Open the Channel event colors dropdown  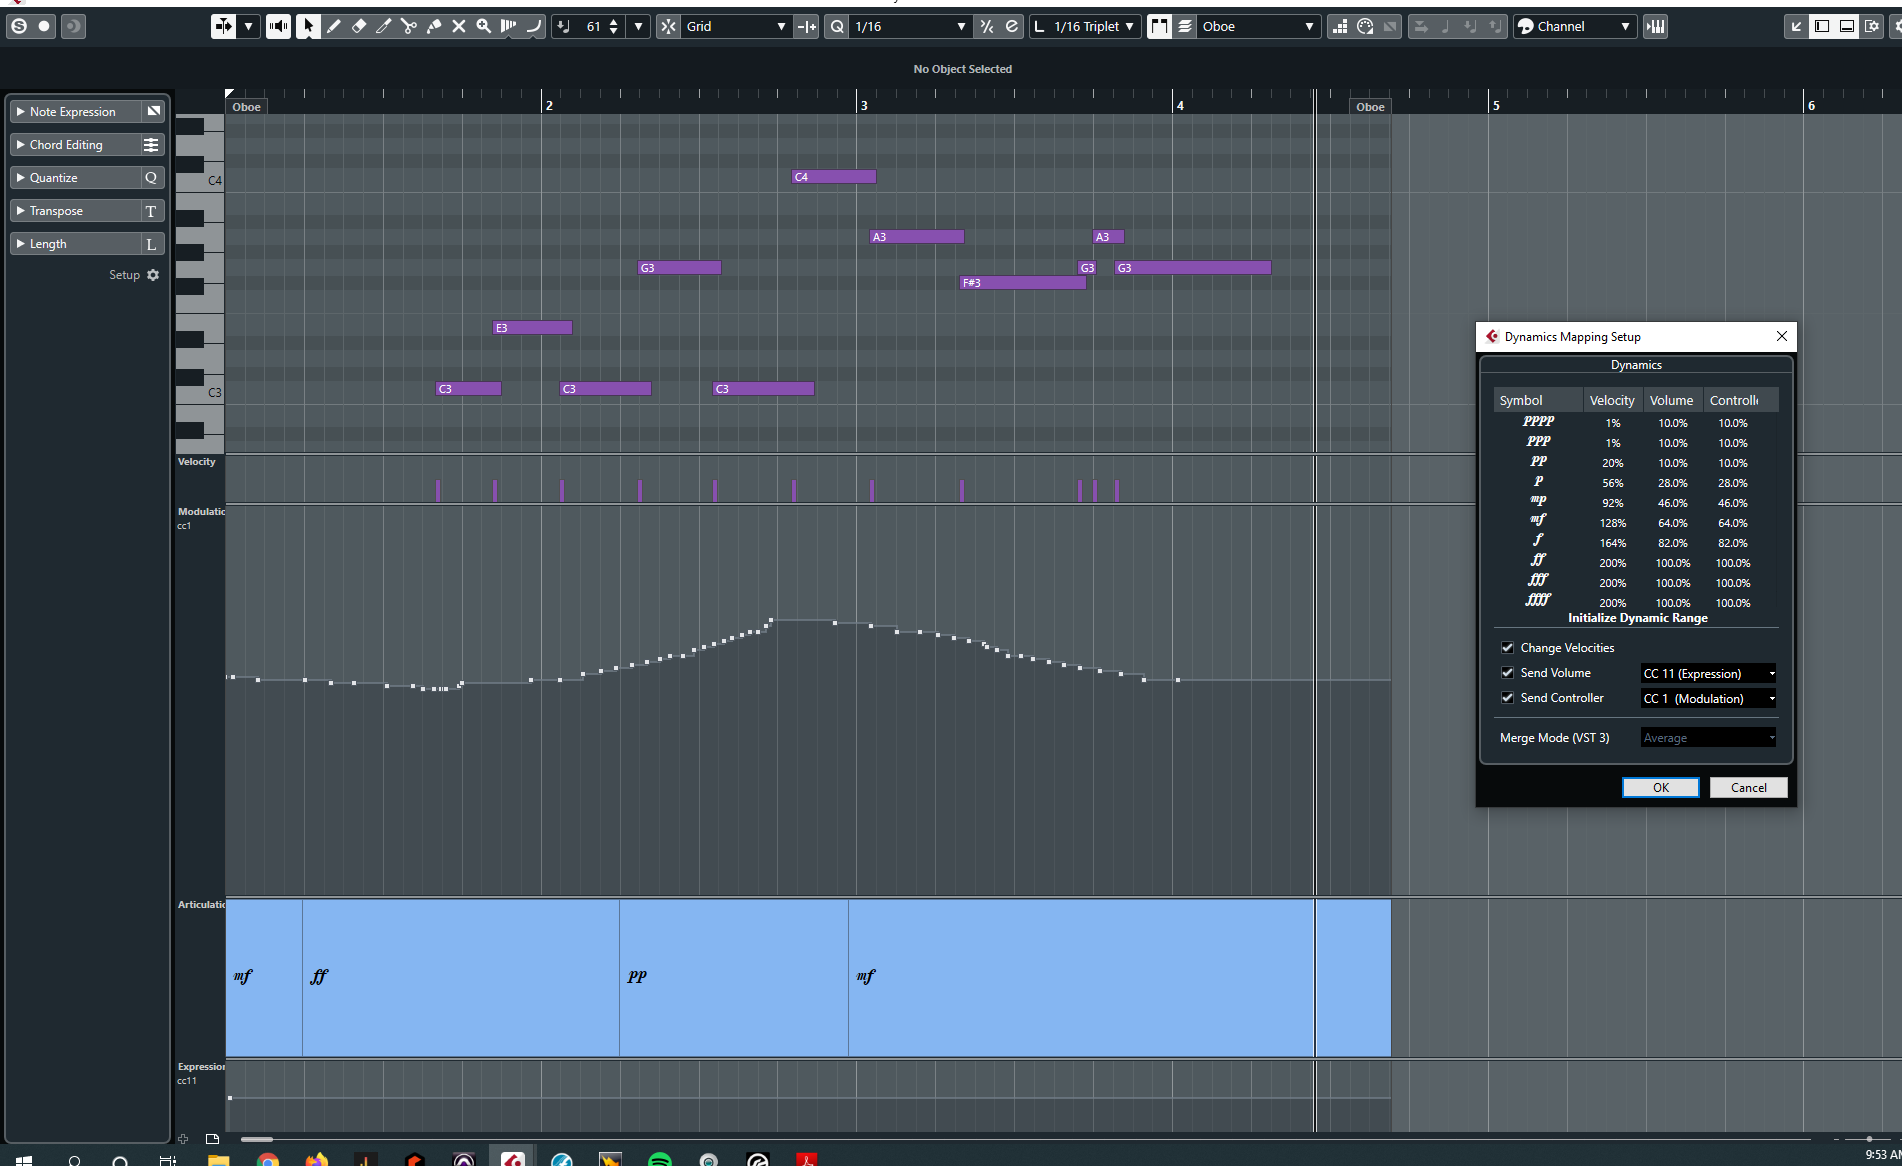1575,26
